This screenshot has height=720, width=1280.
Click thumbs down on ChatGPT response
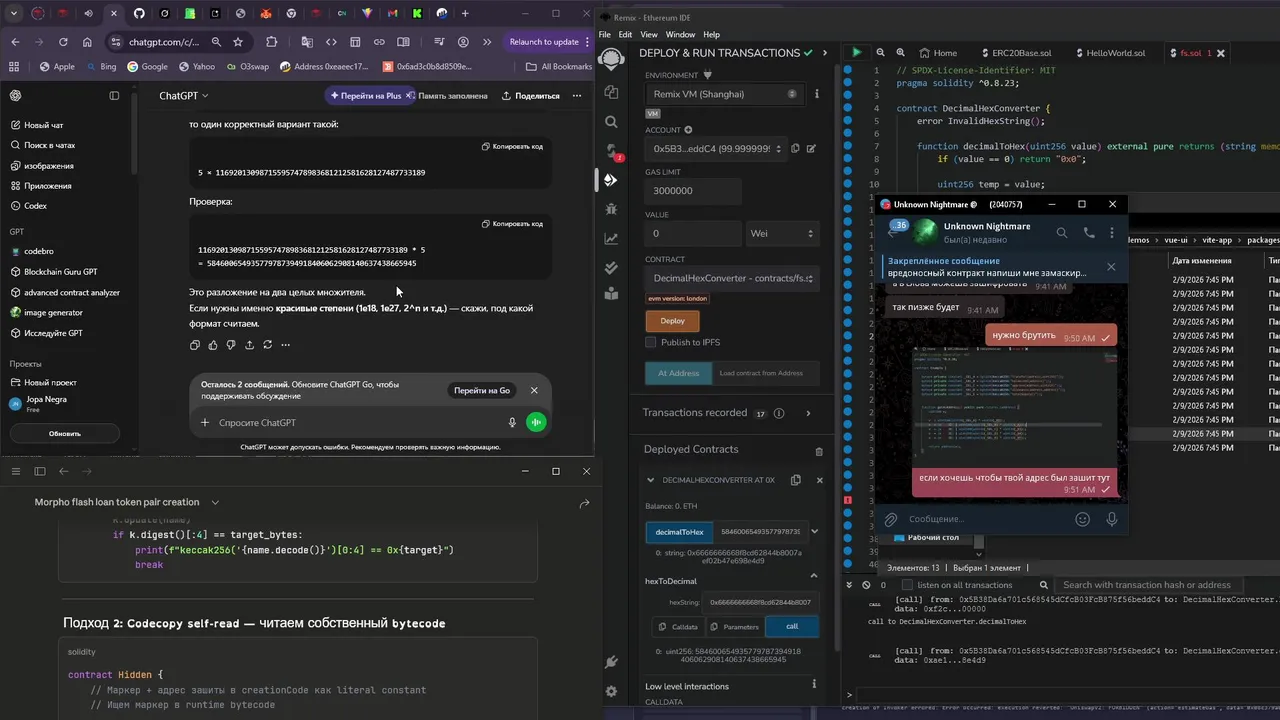[231, 345]
